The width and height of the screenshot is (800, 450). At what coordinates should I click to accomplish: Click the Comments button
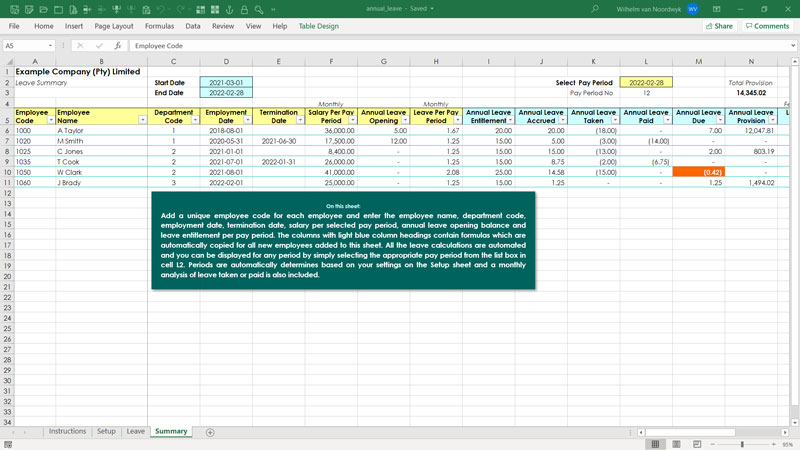(x=767, y=26)
